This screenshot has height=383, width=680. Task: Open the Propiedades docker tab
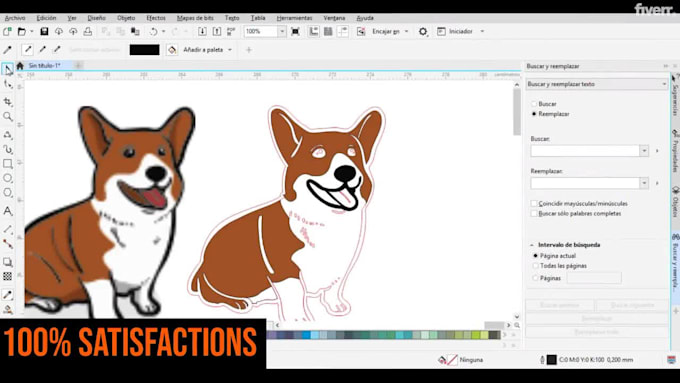(675, 150)
